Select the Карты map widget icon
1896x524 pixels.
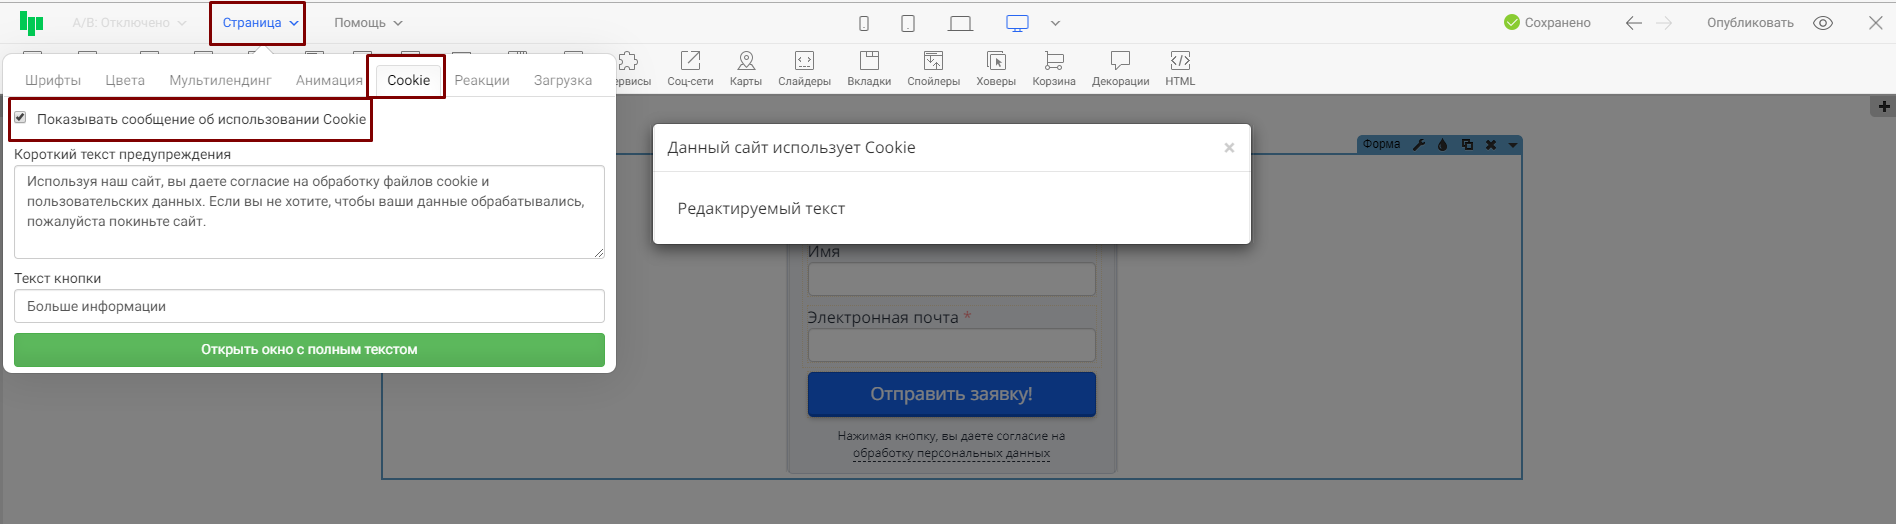pyautogui.click(x=745, y=68)
